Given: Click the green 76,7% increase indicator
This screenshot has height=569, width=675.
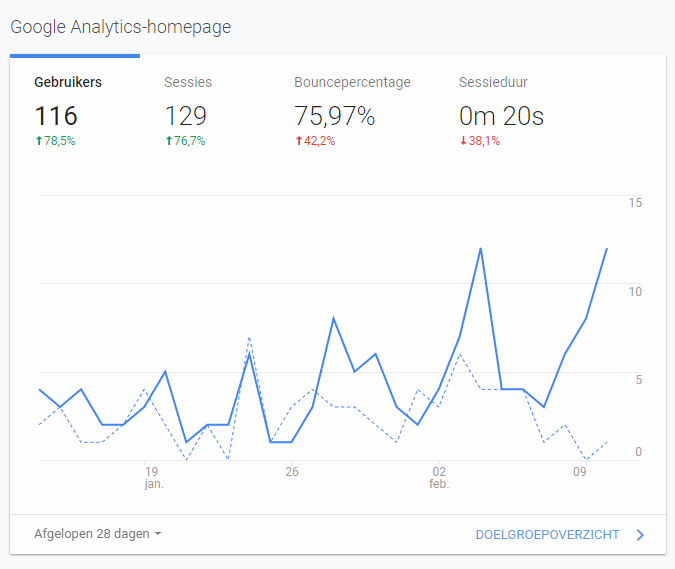Looking at the screenshot, I should pyautogui.click(x=185, y=141).
